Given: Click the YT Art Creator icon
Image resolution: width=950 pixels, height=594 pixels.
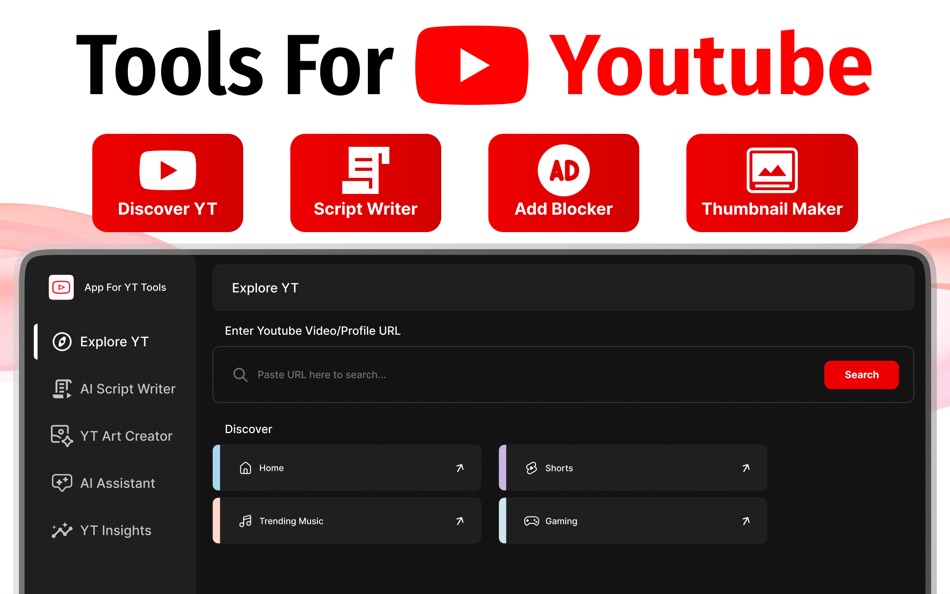Looking at the screenshot, I should click(x=62, y=435).
